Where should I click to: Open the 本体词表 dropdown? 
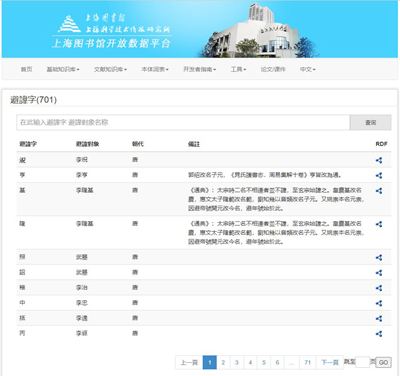tap(155, 69)
